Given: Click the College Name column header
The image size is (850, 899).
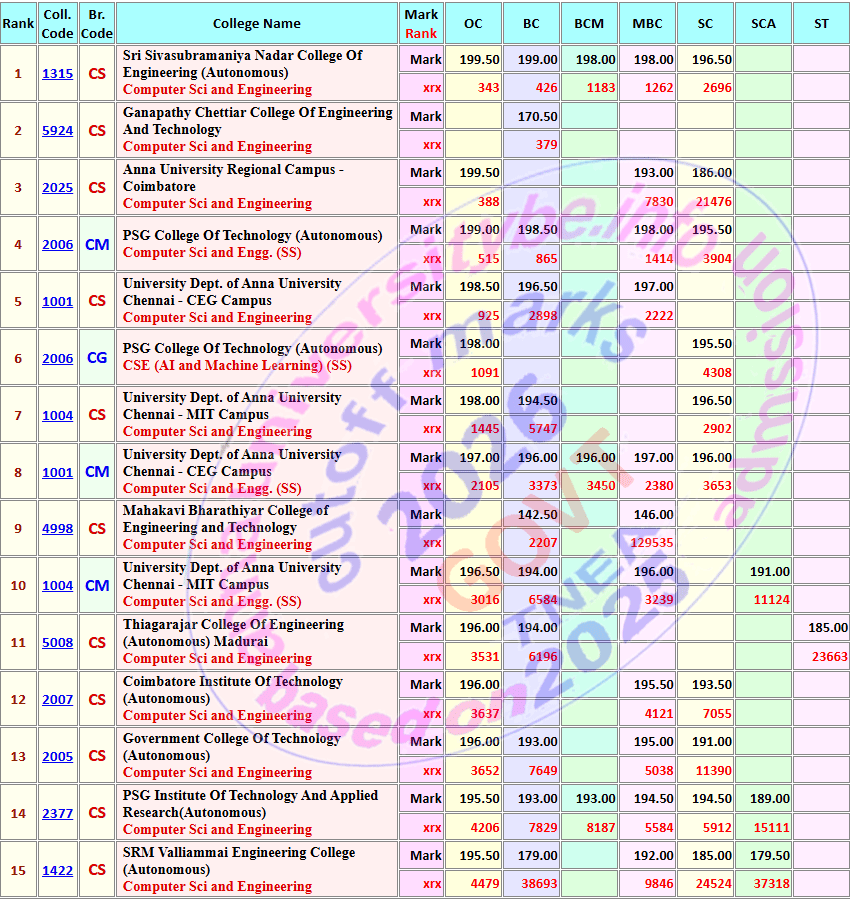Looking at the screenshot, I should coord(257,24).
